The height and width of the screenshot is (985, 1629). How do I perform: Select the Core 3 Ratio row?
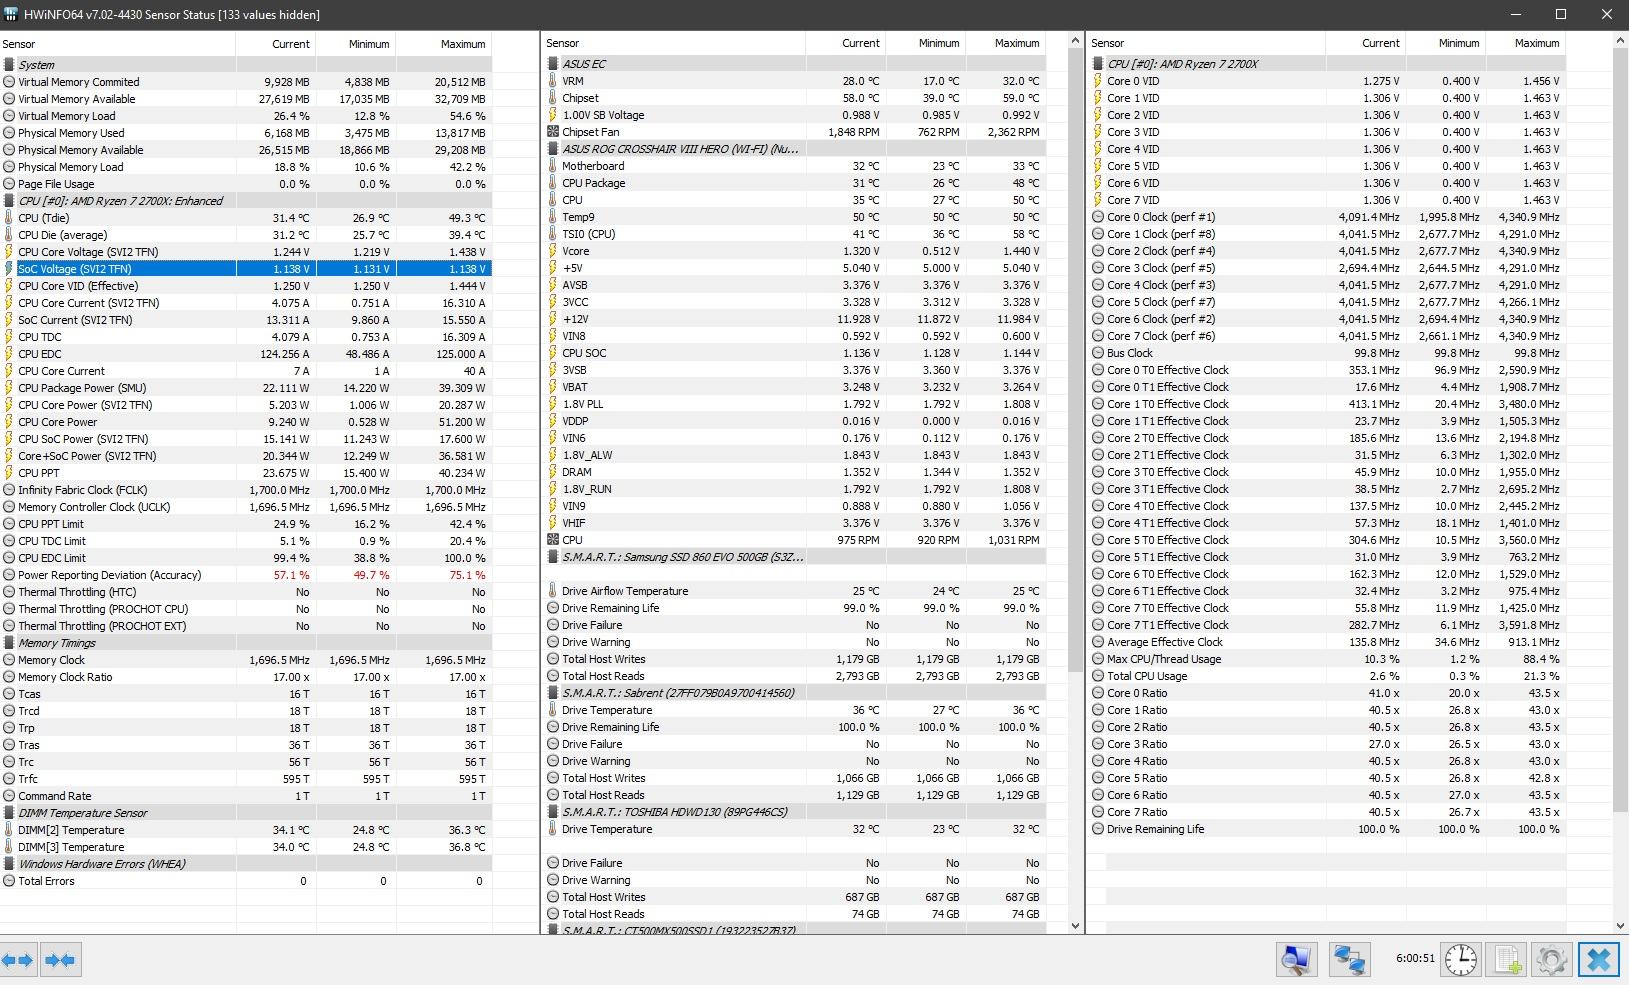[x=1326, y=744]
